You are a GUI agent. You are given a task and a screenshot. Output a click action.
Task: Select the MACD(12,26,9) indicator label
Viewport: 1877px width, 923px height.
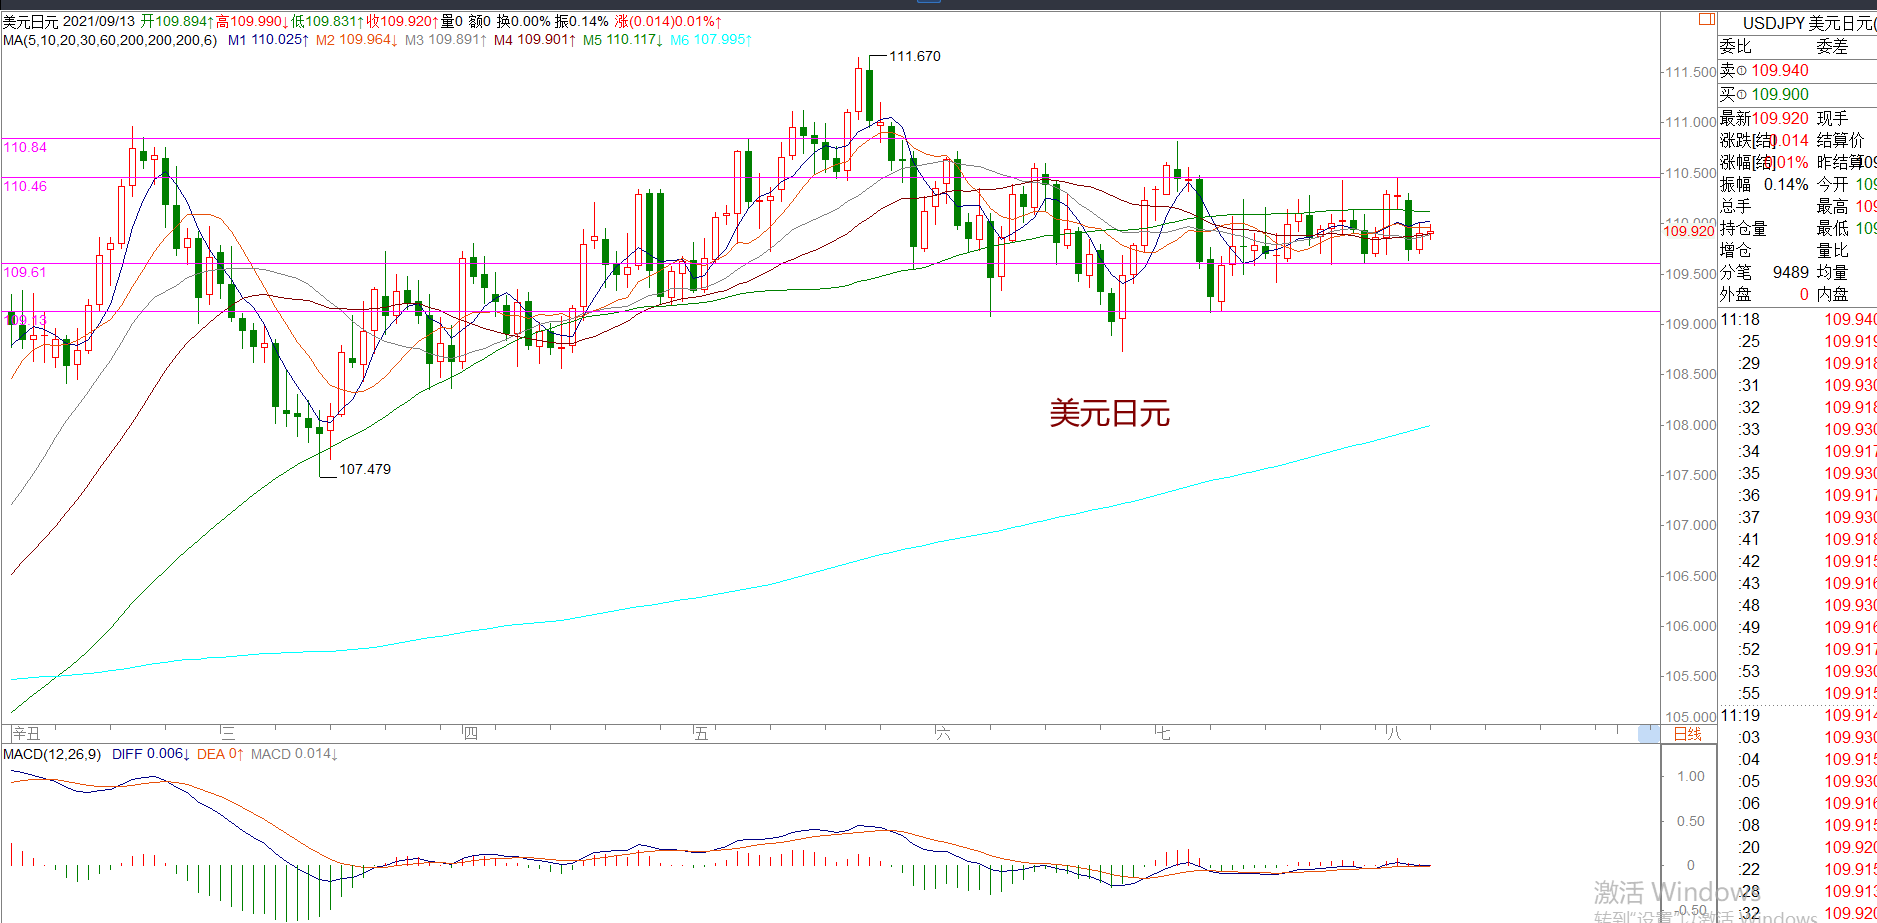click(52, 754)
